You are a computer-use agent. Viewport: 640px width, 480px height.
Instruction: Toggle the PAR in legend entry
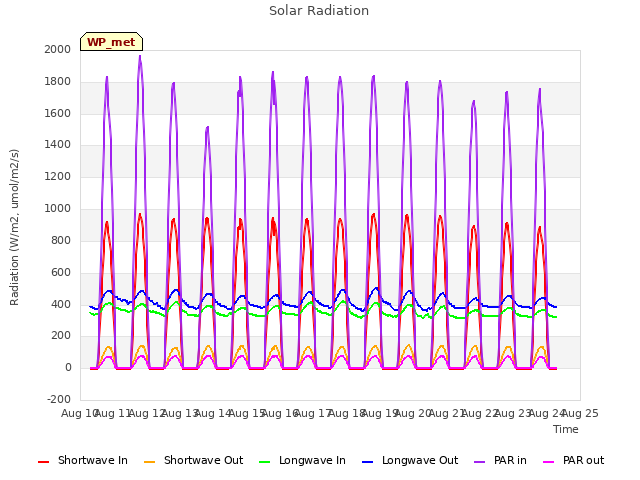500,460
